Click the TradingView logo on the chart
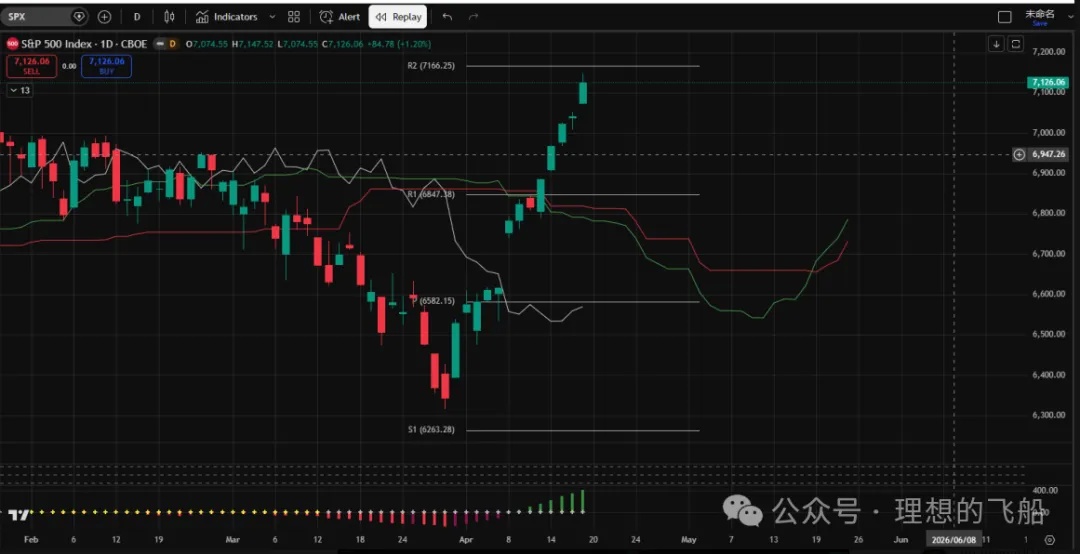Viewport: 1080px width, 554px height. 18,514
